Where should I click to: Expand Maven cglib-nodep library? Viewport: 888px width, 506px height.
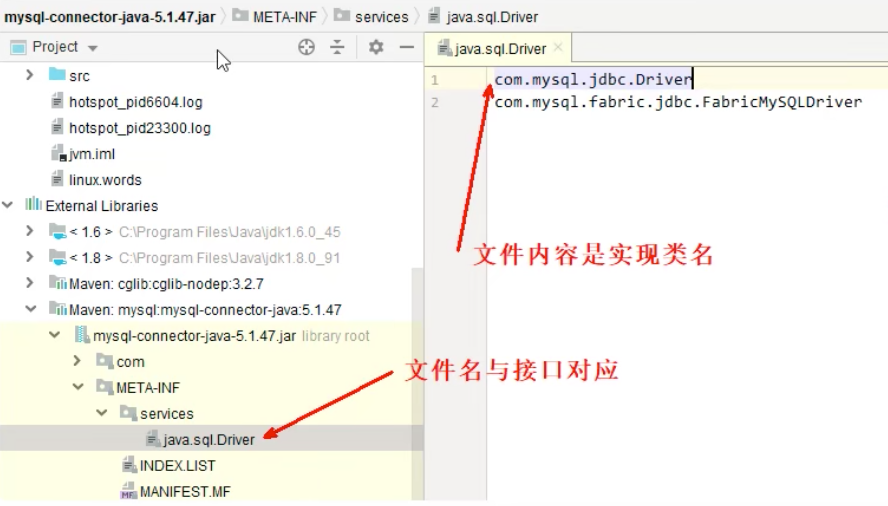point(30,283)
